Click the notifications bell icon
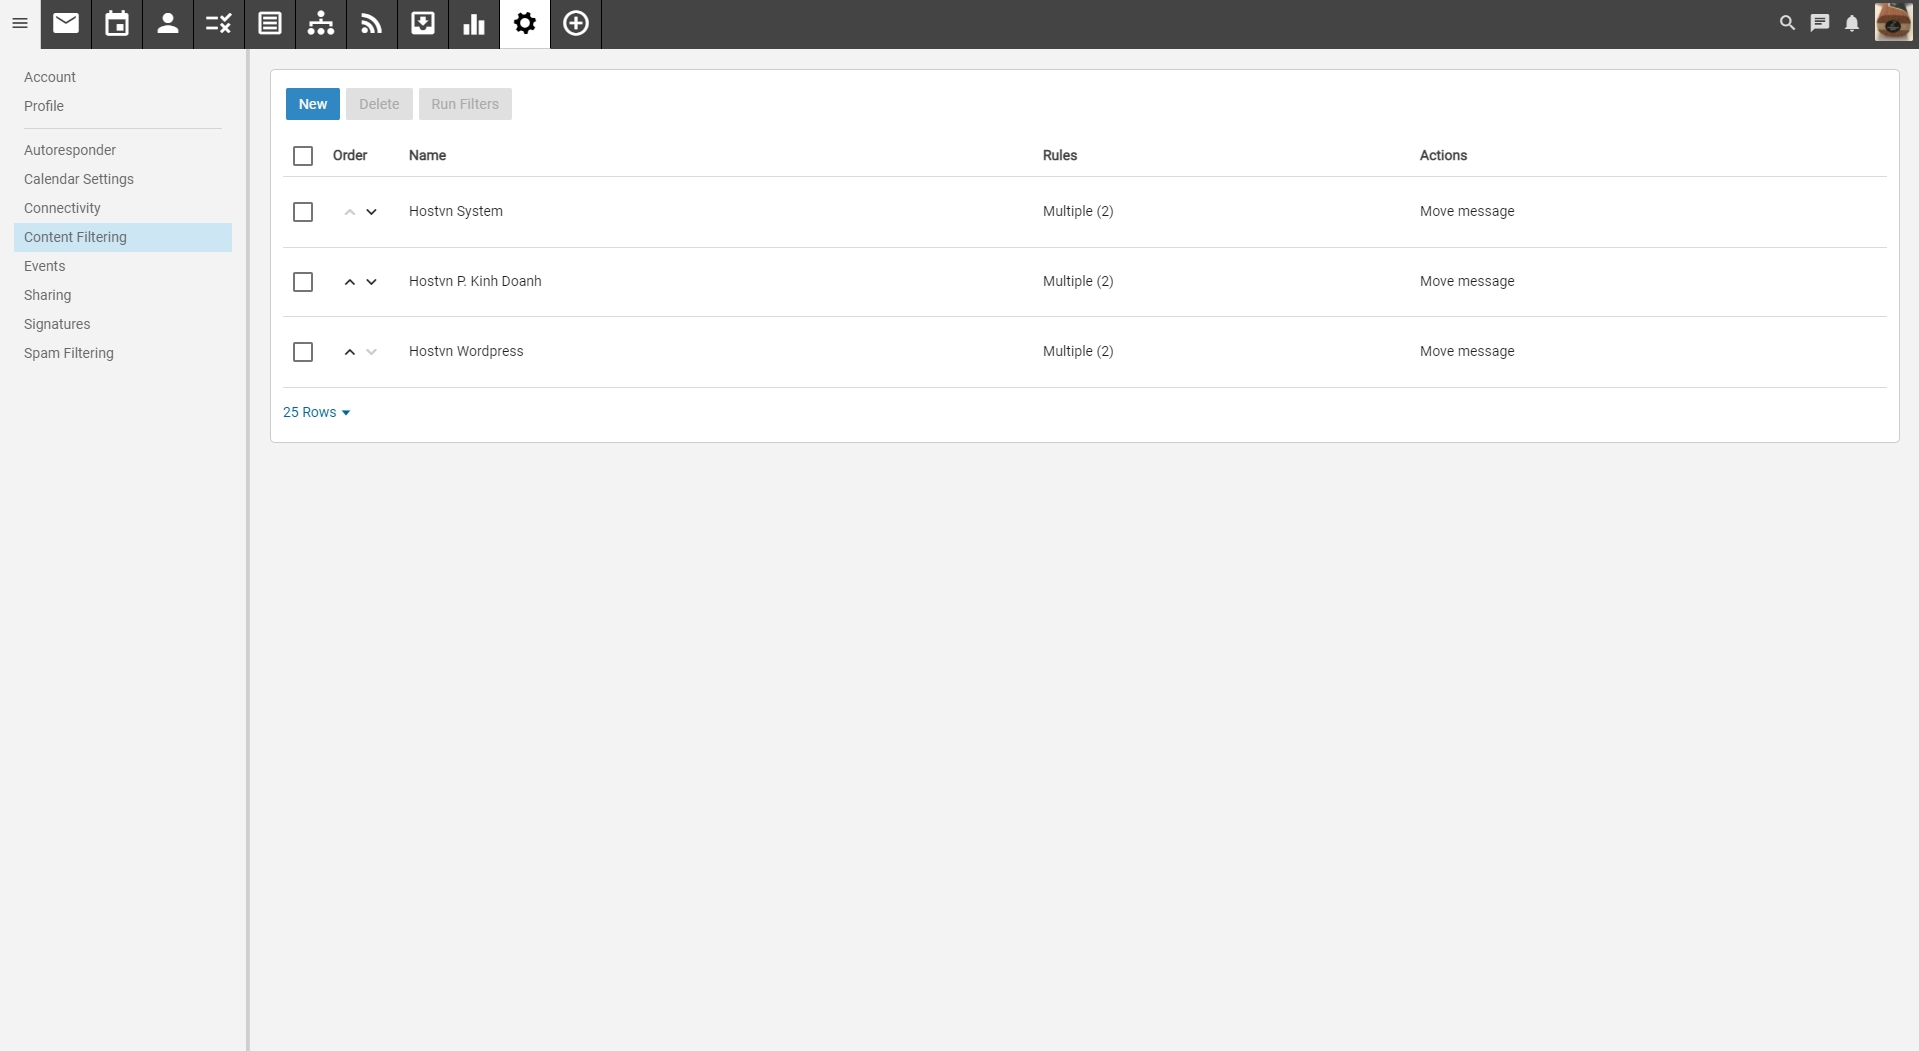The height and width of the screenshot is (1051, 1919). click(1852, 23)
